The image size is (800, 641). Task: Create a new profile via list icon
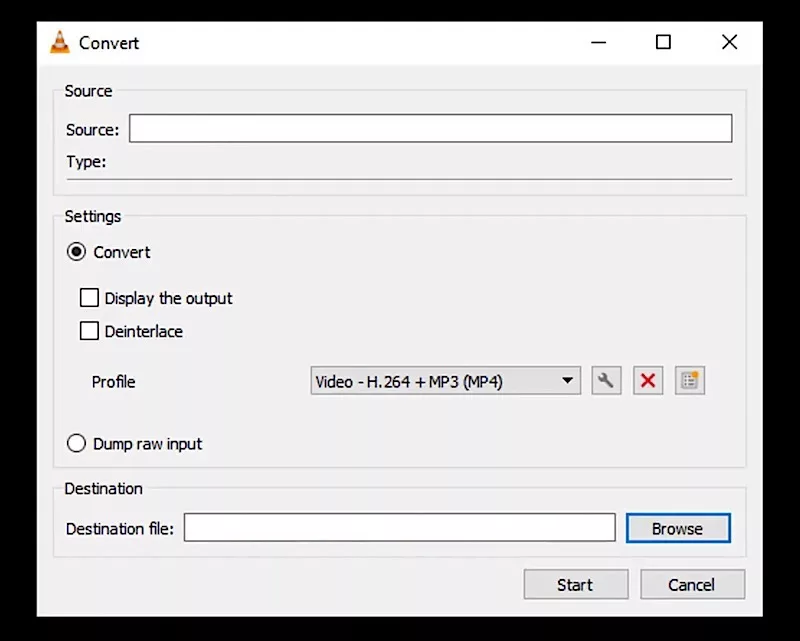(690, 381)
